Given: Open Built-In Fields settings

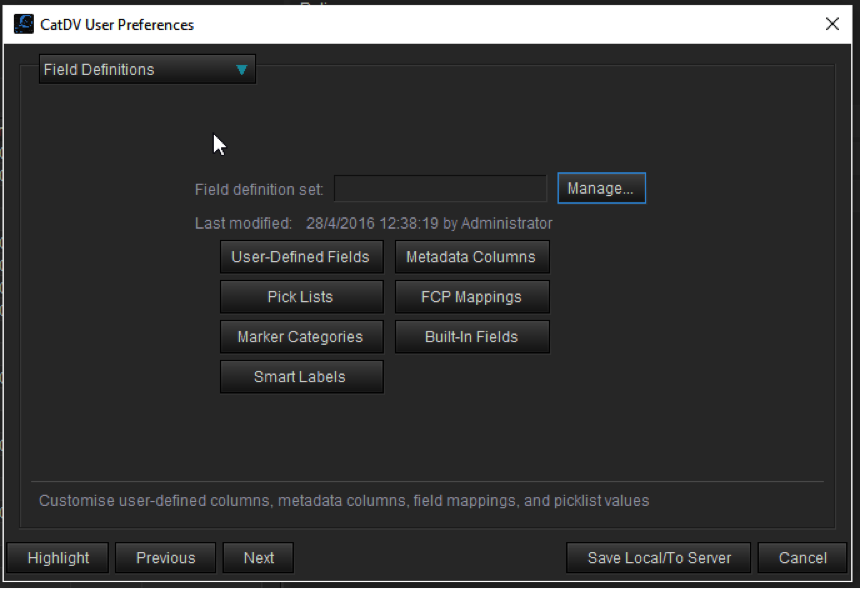Looking at the screenshot, I should coord(472,337).
